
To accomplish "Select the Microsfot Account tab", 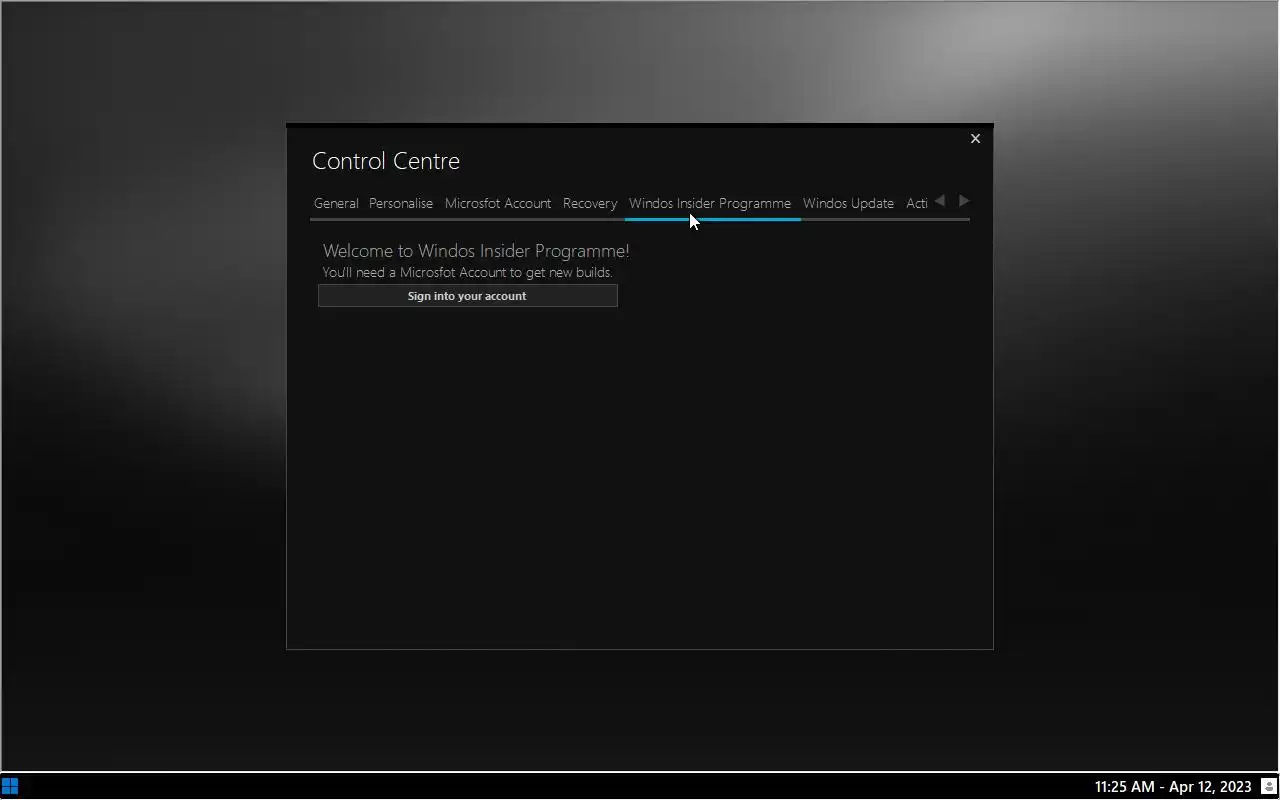I will click(498, 203).
